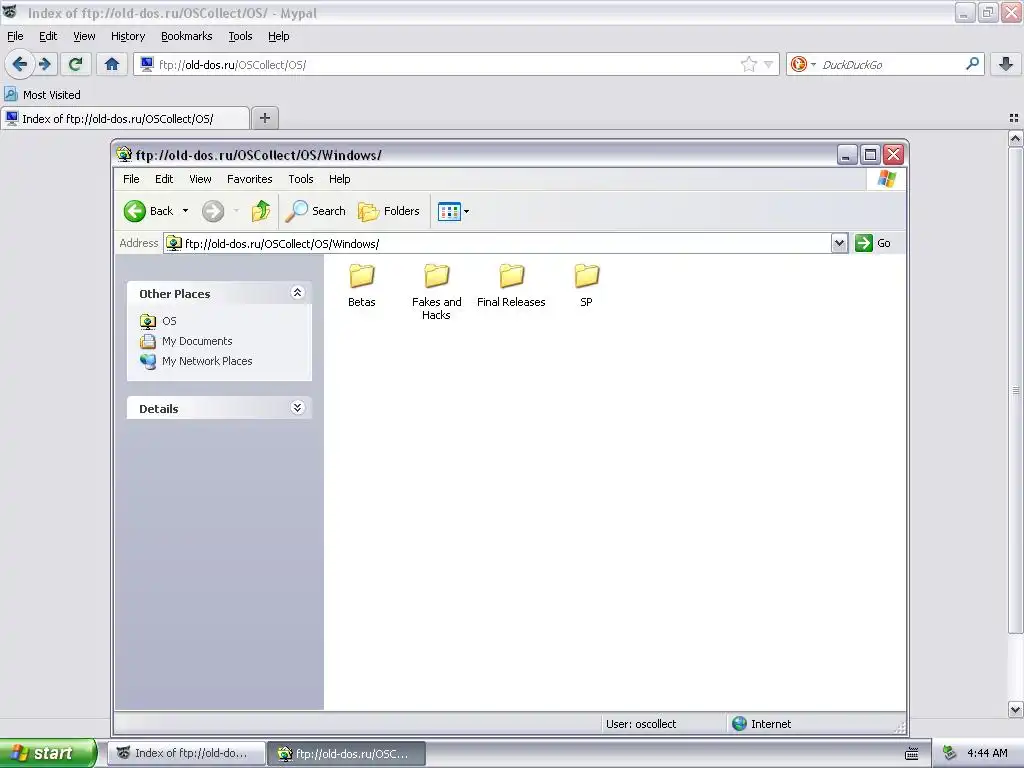Toggle the Folders pane in Explorer
Viewport: 1024px width, 768px height.
[x=389, y=211]
